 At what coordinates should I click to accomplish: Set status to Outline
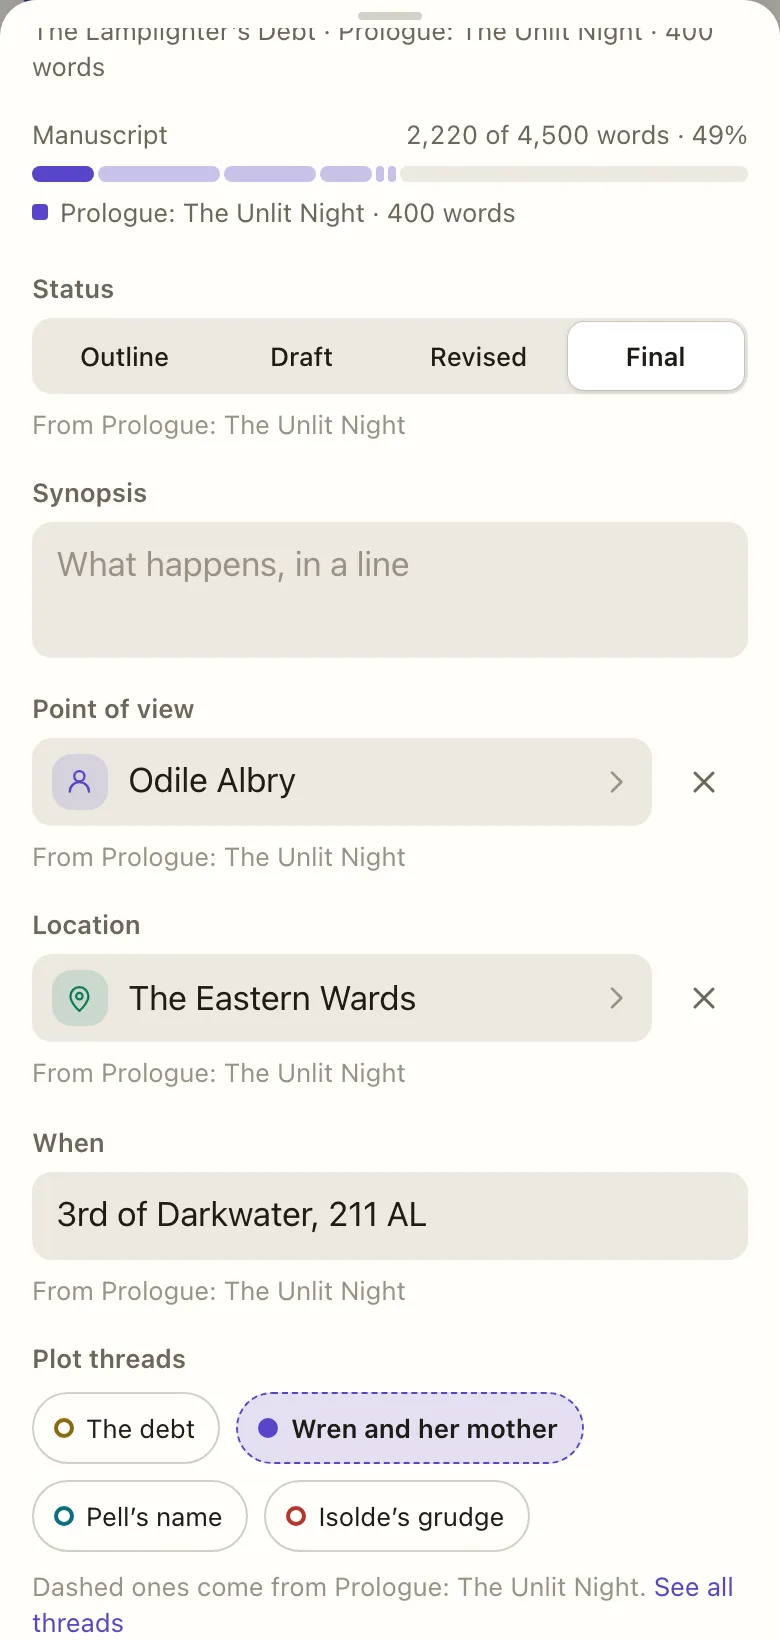tap(125, 357)
